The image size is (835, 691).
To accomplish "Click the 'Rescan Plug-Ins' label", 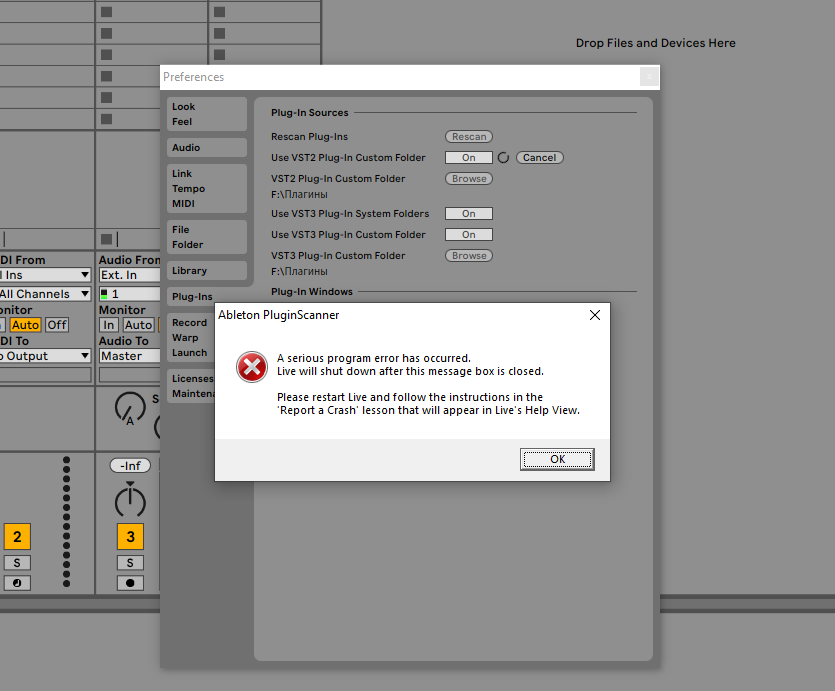I will click(309, 137).
